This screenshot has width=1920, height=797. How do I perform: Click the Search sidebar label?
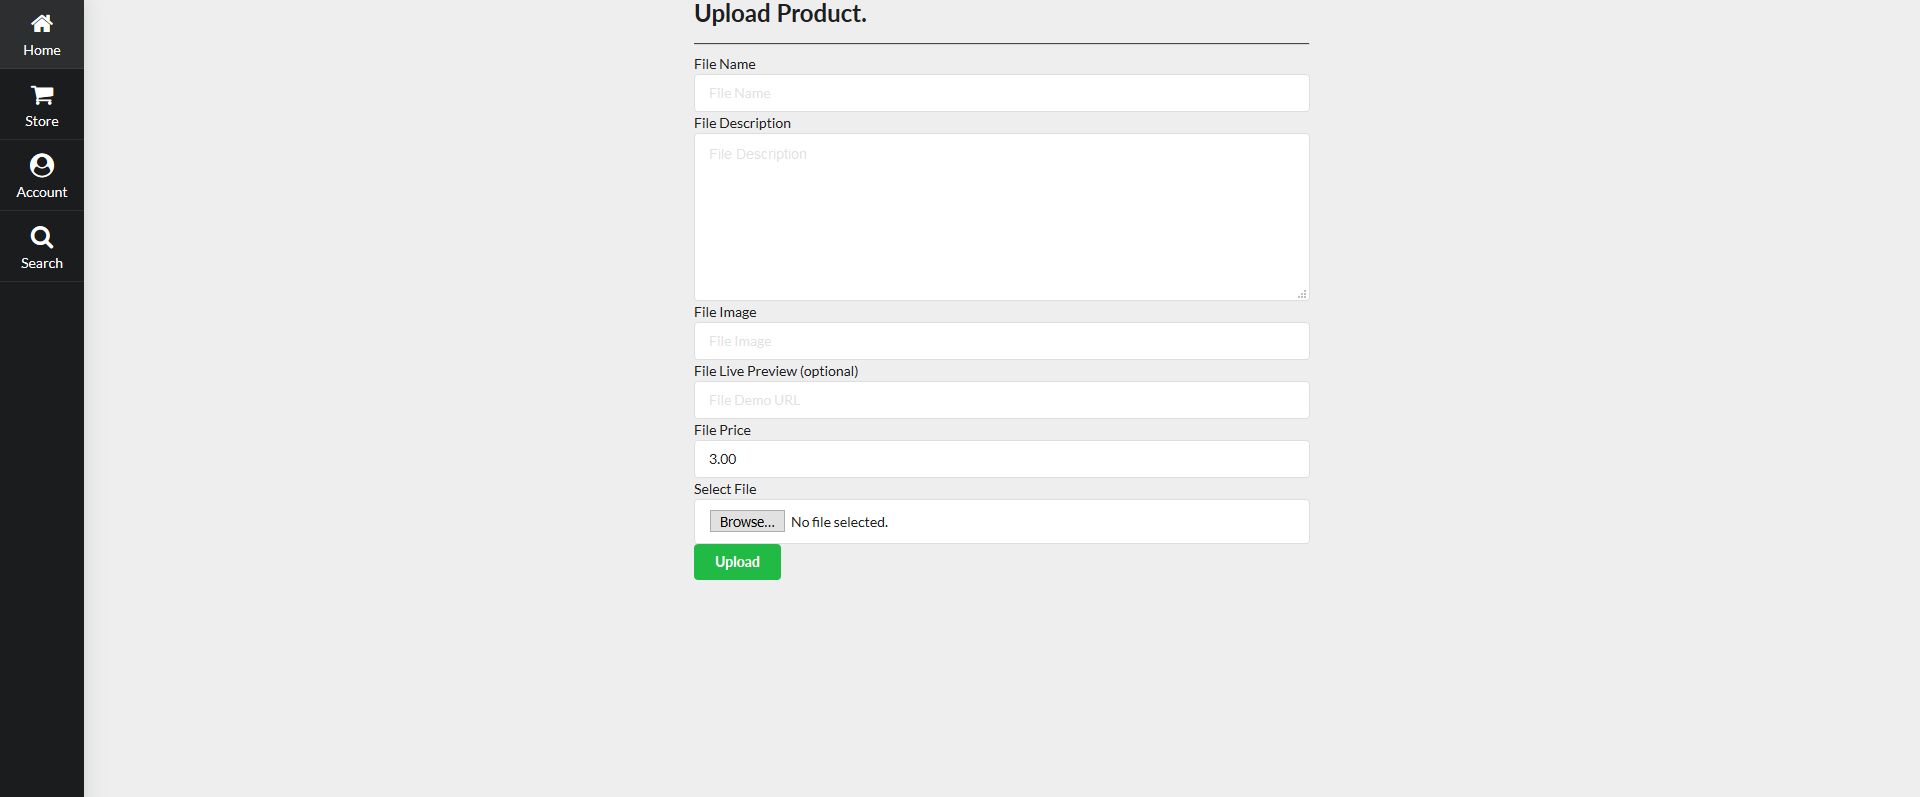(x=42, y=263)
